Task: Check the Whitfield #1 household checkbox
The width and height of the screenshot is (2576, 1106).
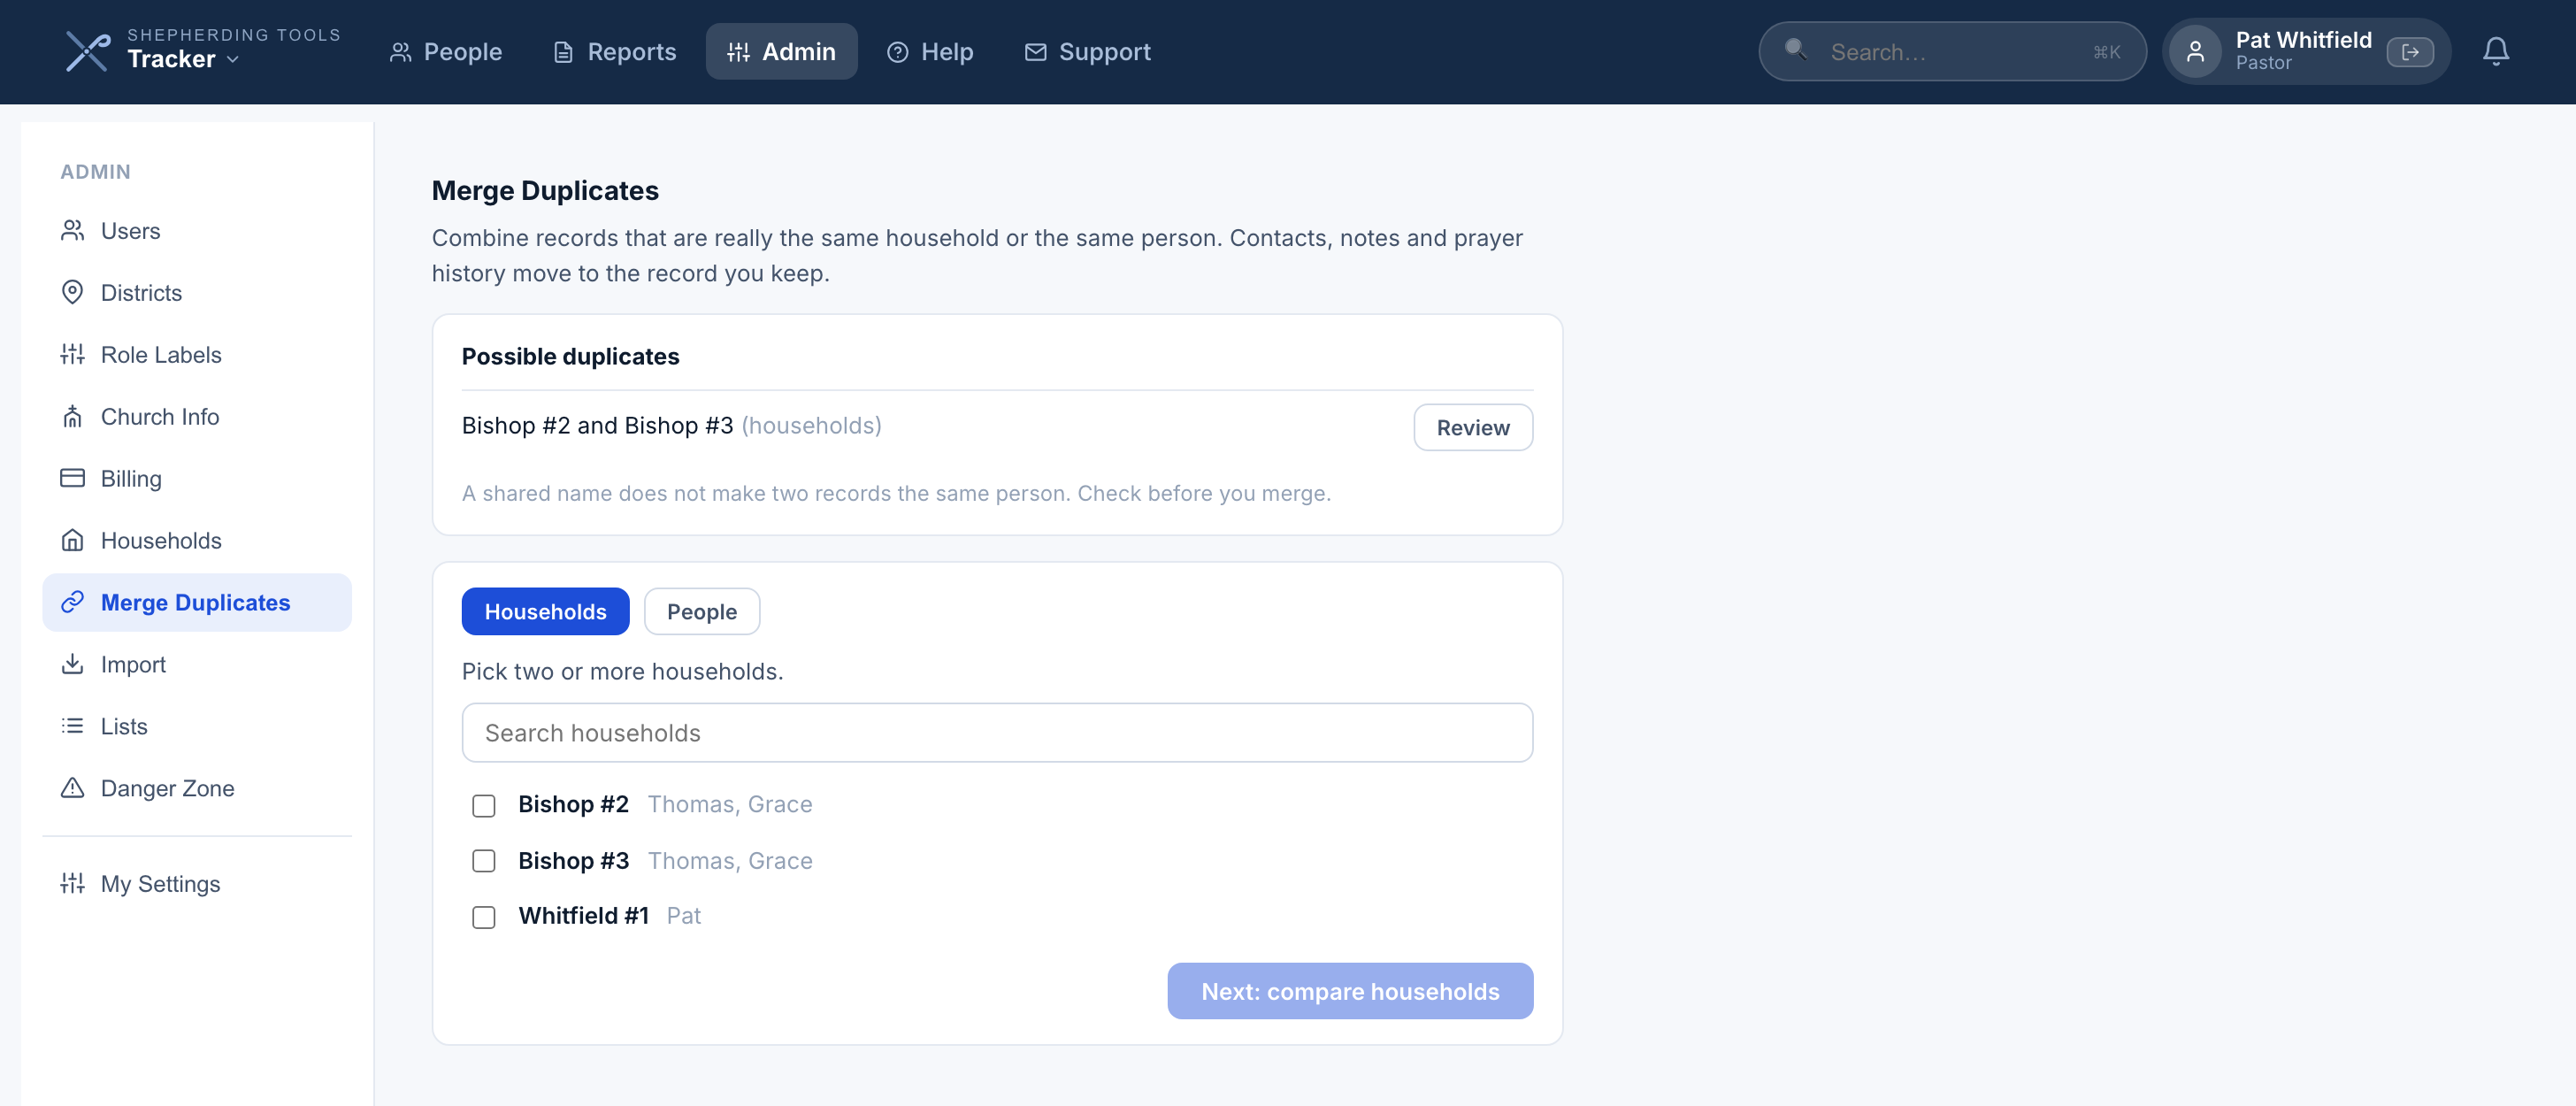Action: (484, 917)
